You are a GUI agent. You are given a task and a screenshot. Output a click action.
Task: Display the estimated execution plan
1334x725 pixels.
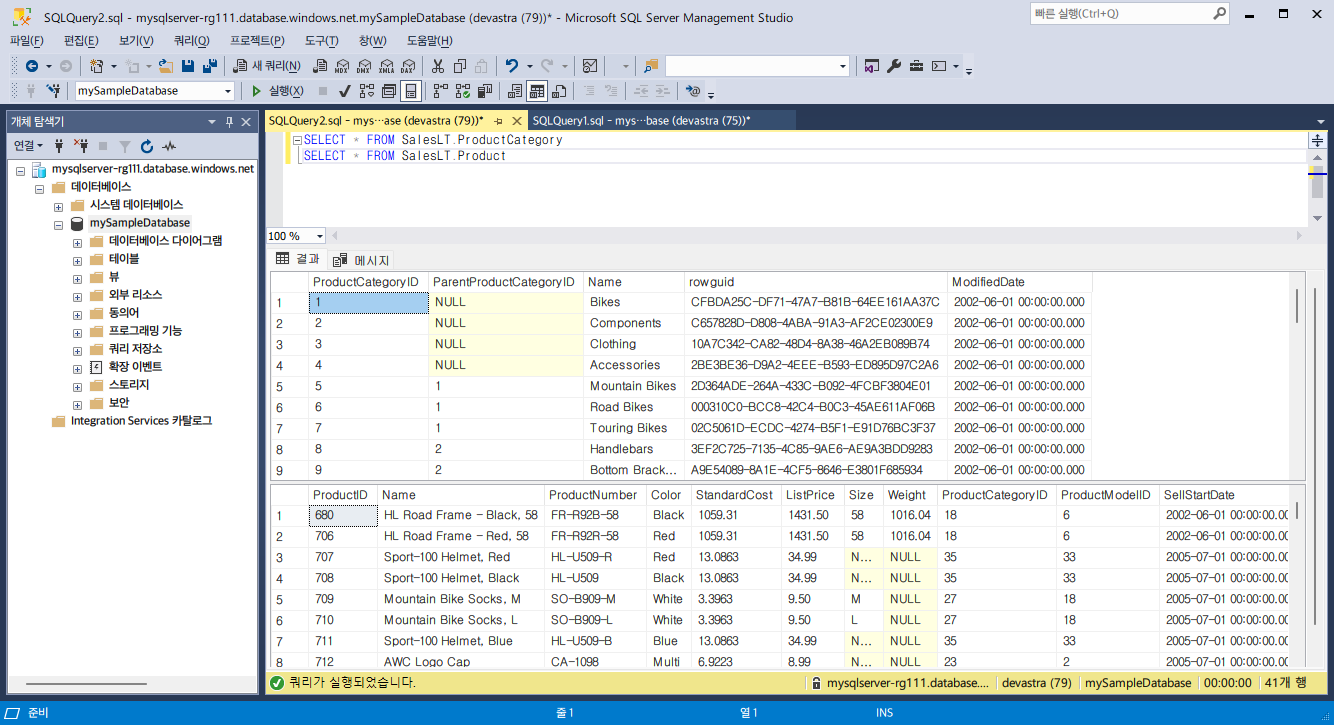coord(367,91)
